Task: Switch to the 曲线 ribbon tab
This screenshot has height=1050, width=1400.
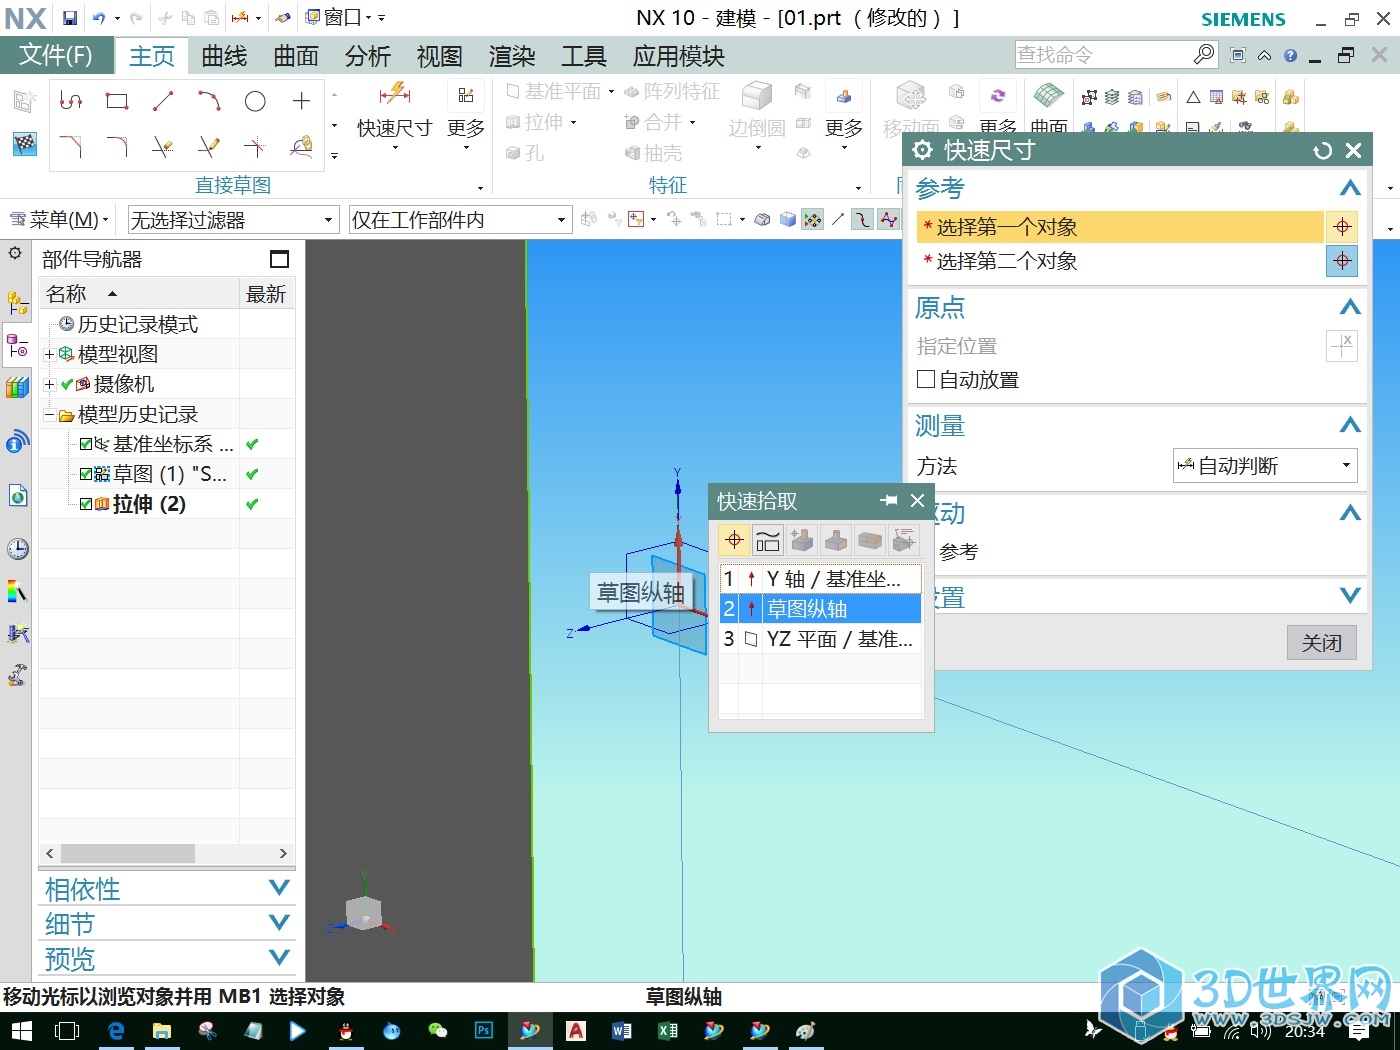Action: (224, 56)
